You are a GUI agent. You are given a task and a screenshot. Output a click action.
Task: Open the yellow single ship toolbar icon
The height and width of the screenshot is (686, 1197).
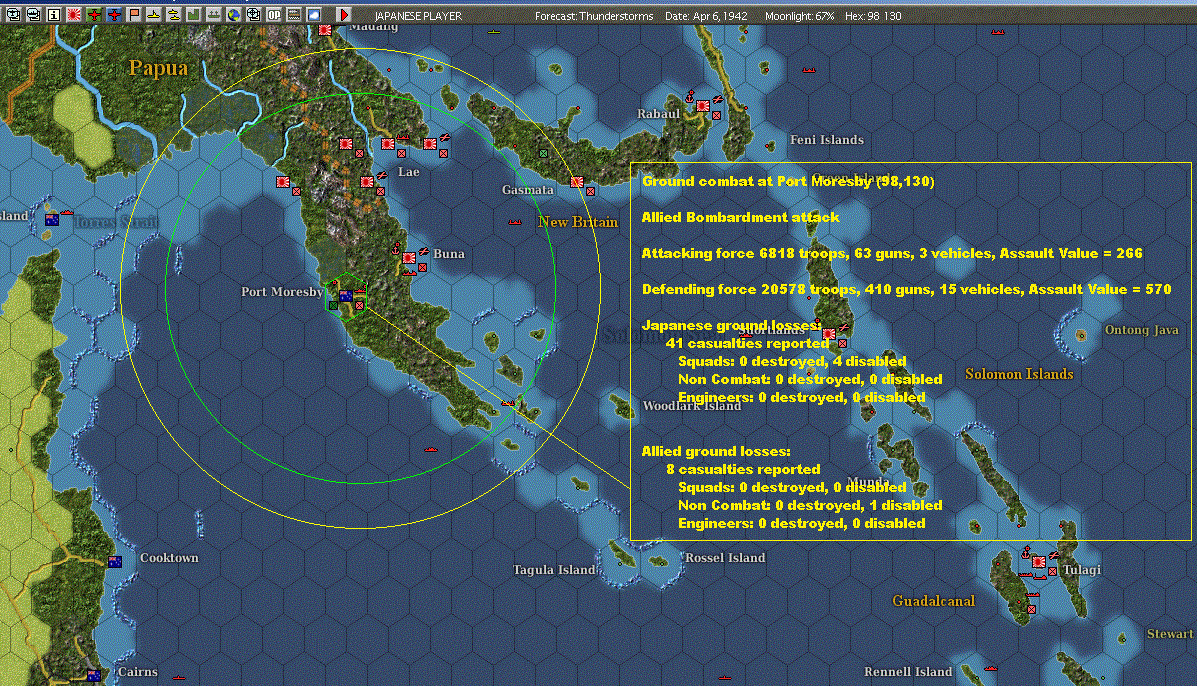(153, 14)
